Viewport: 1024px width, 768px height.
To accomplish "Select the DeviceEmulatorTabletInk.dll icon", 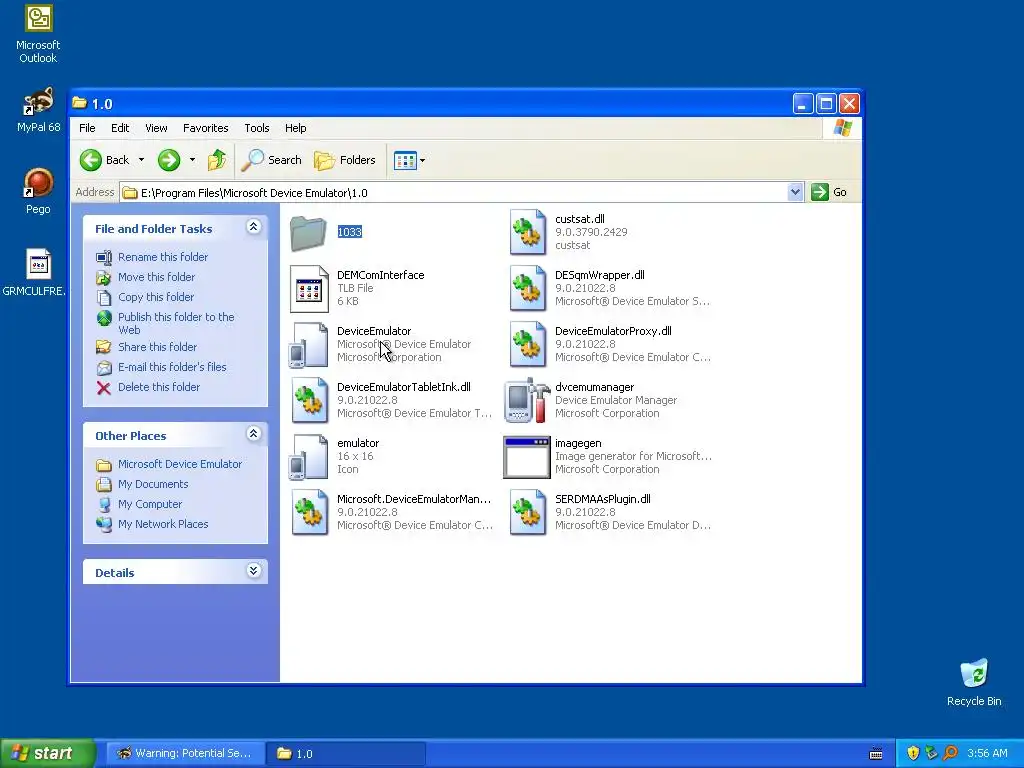I will 309,401.
